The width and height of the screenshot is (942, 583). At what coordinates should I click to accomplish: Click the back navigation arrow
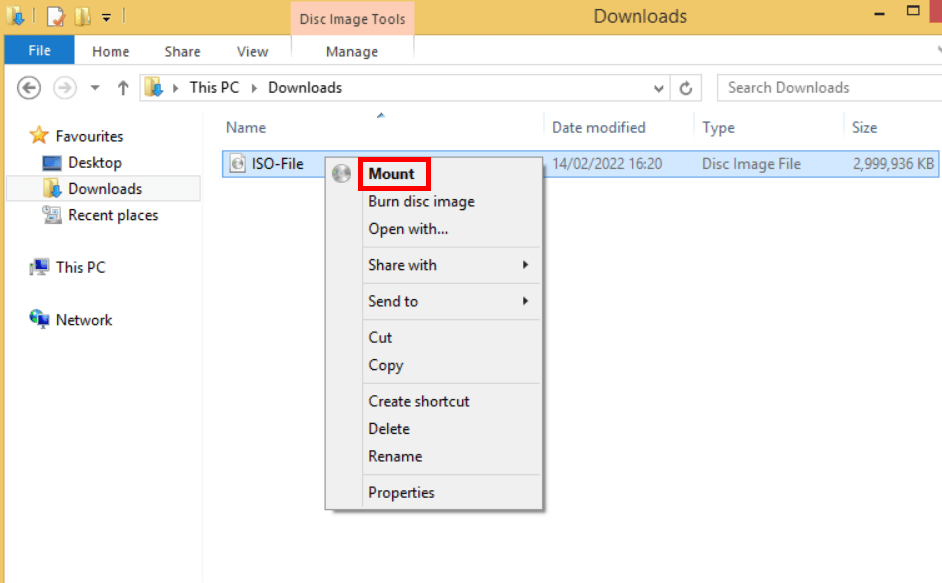[28, 87]
